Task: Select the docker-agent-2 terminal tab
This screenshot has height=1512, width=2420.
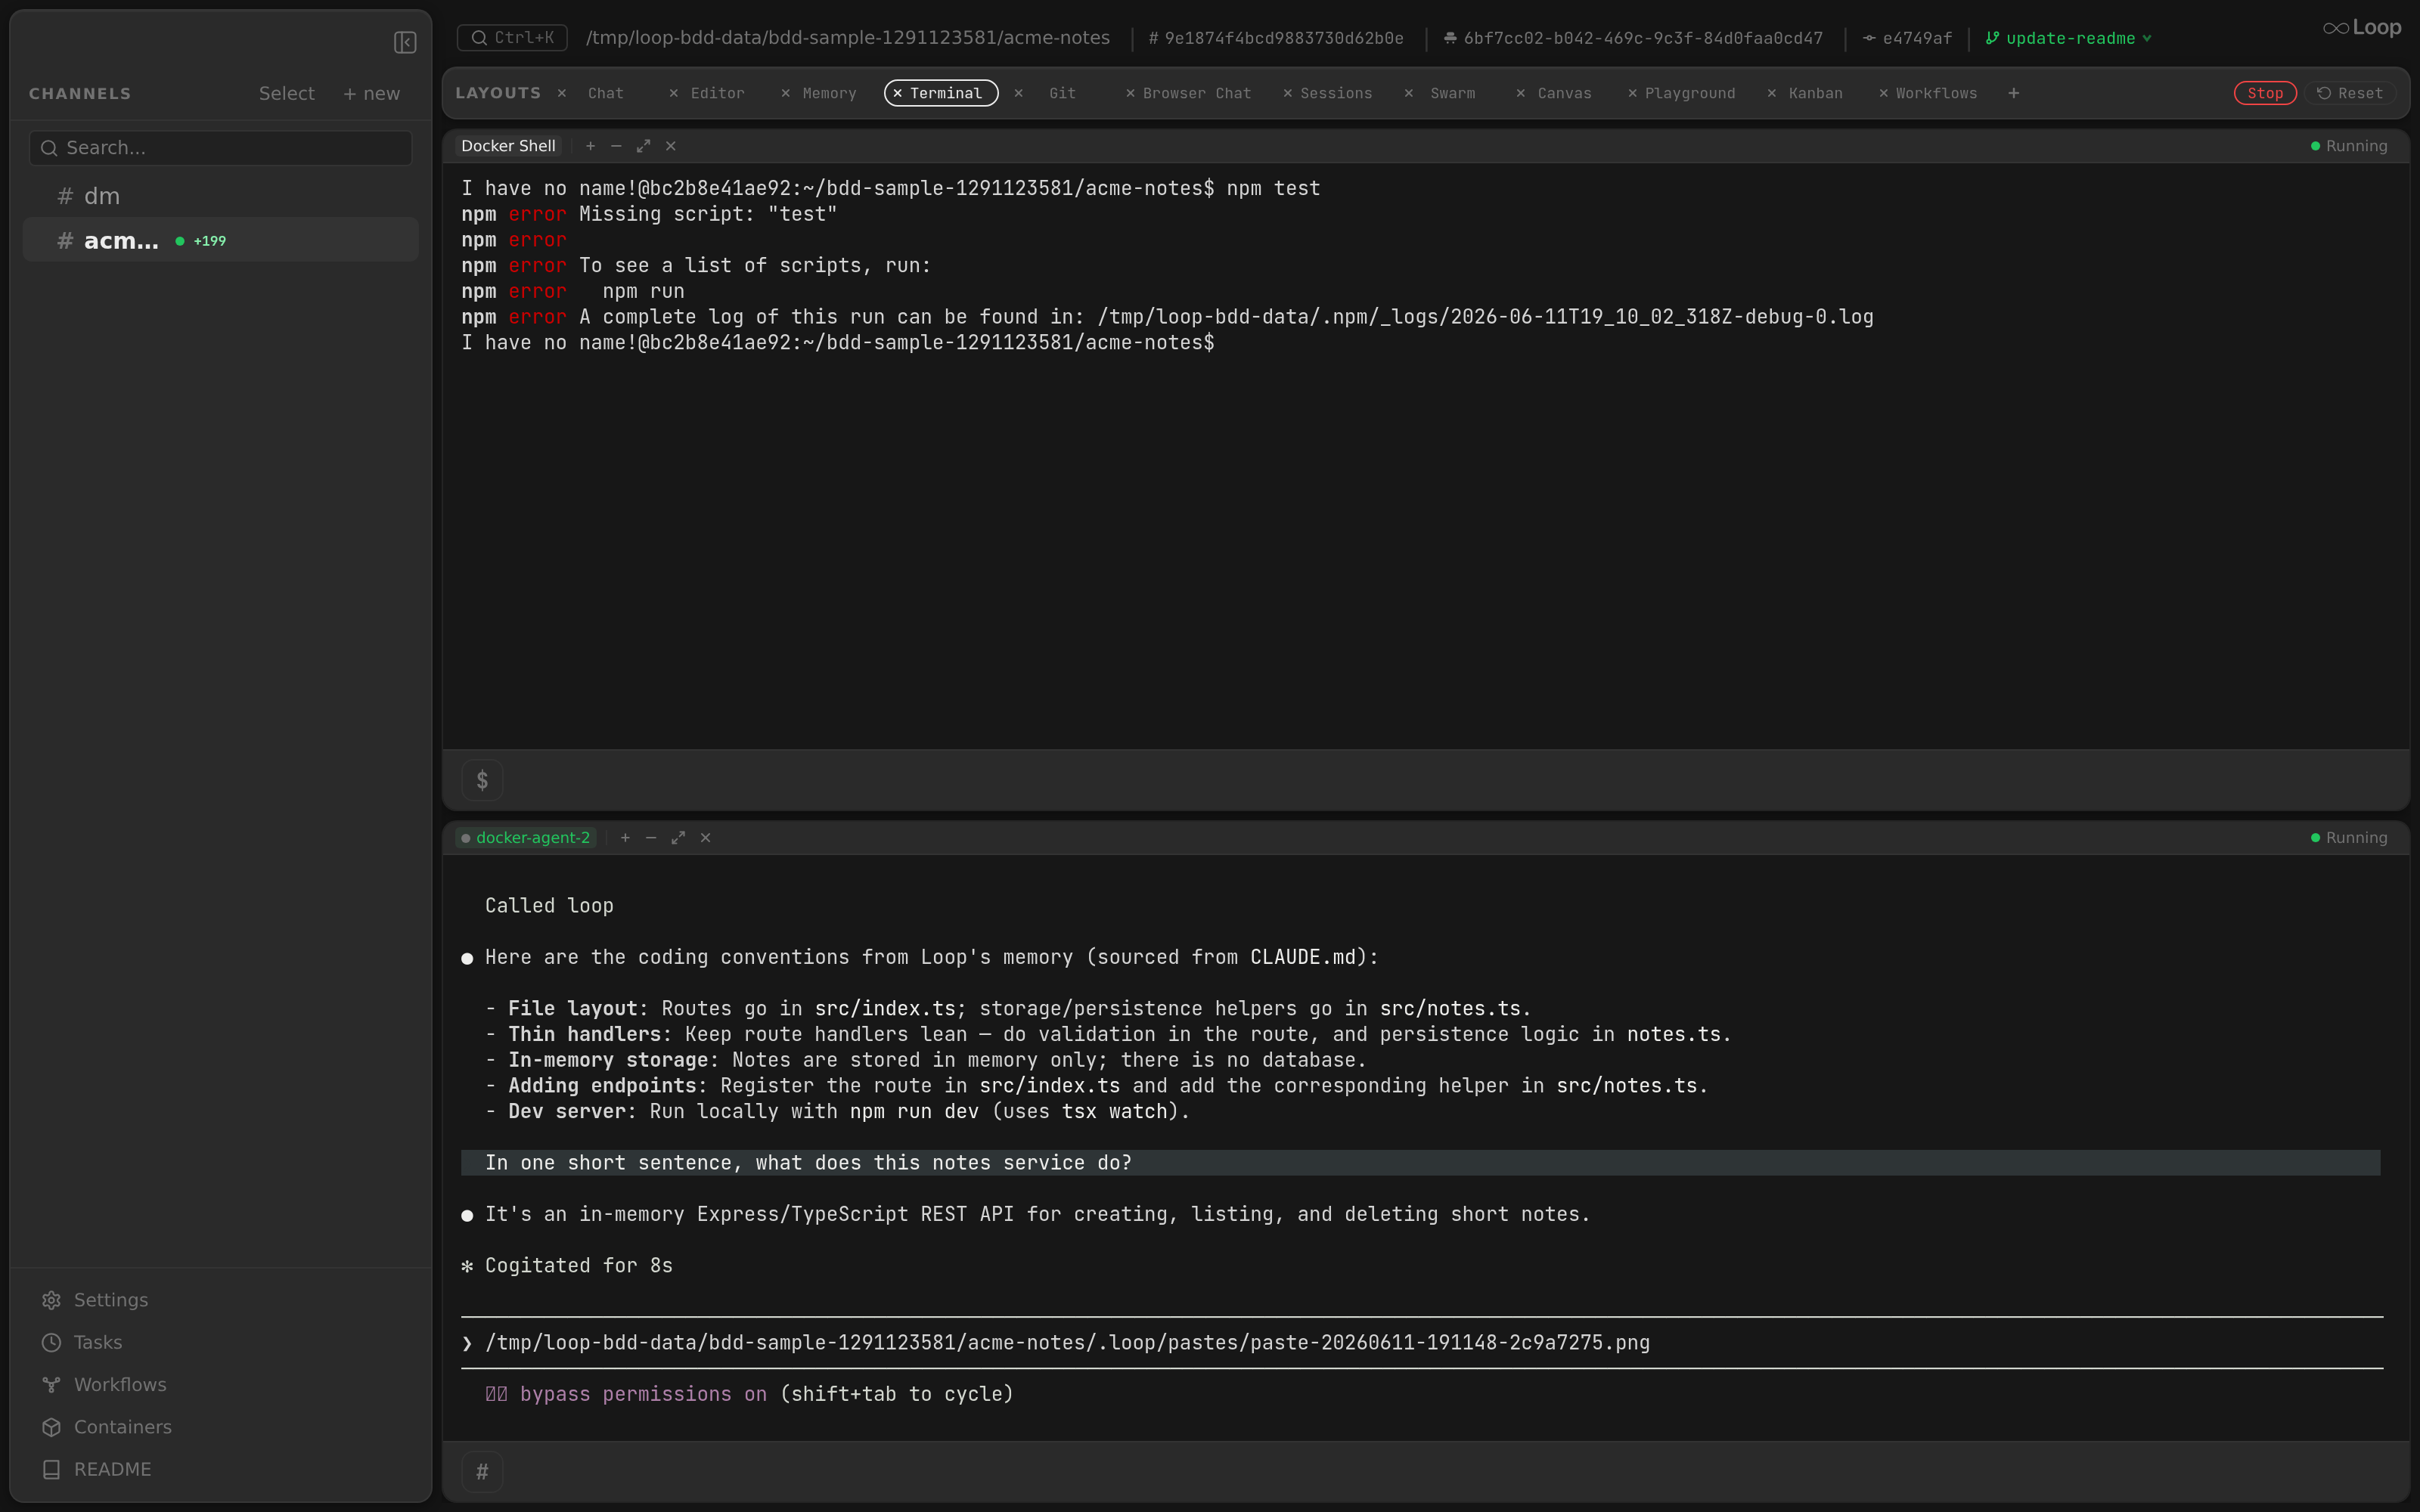Action: [526, 838]
